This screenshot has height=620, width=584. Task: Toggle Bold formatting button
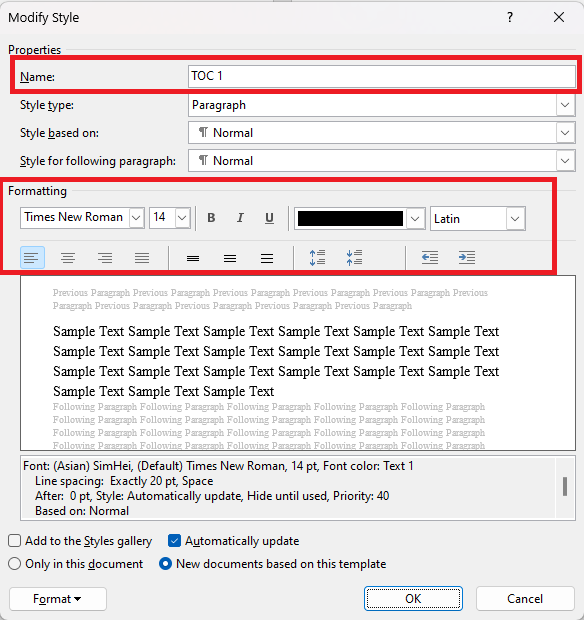pos(211,218)
